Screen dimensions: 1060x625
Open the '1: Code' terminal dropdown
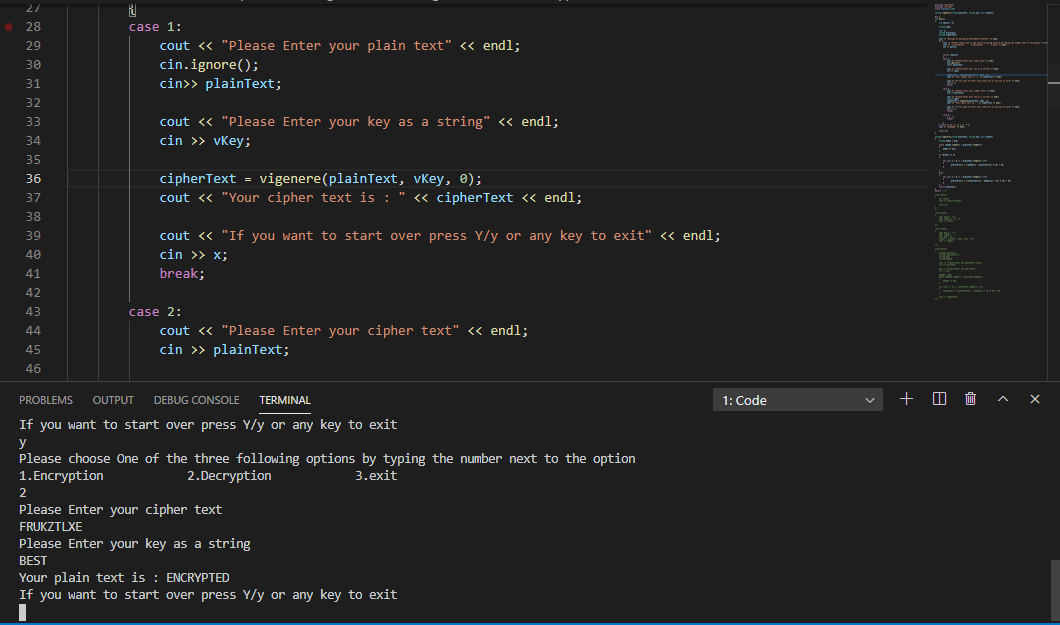pyautogui.click(x=798, y=400)
